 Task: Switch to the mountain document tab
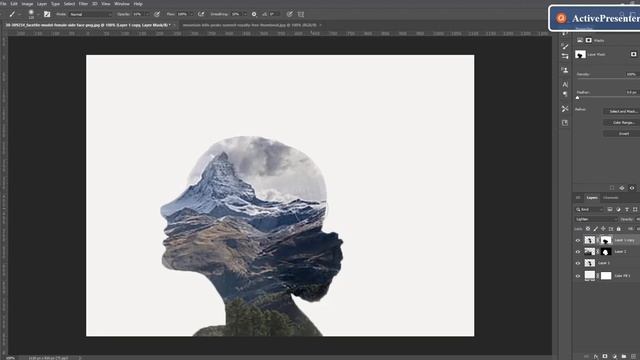click(x=250, y=25)
